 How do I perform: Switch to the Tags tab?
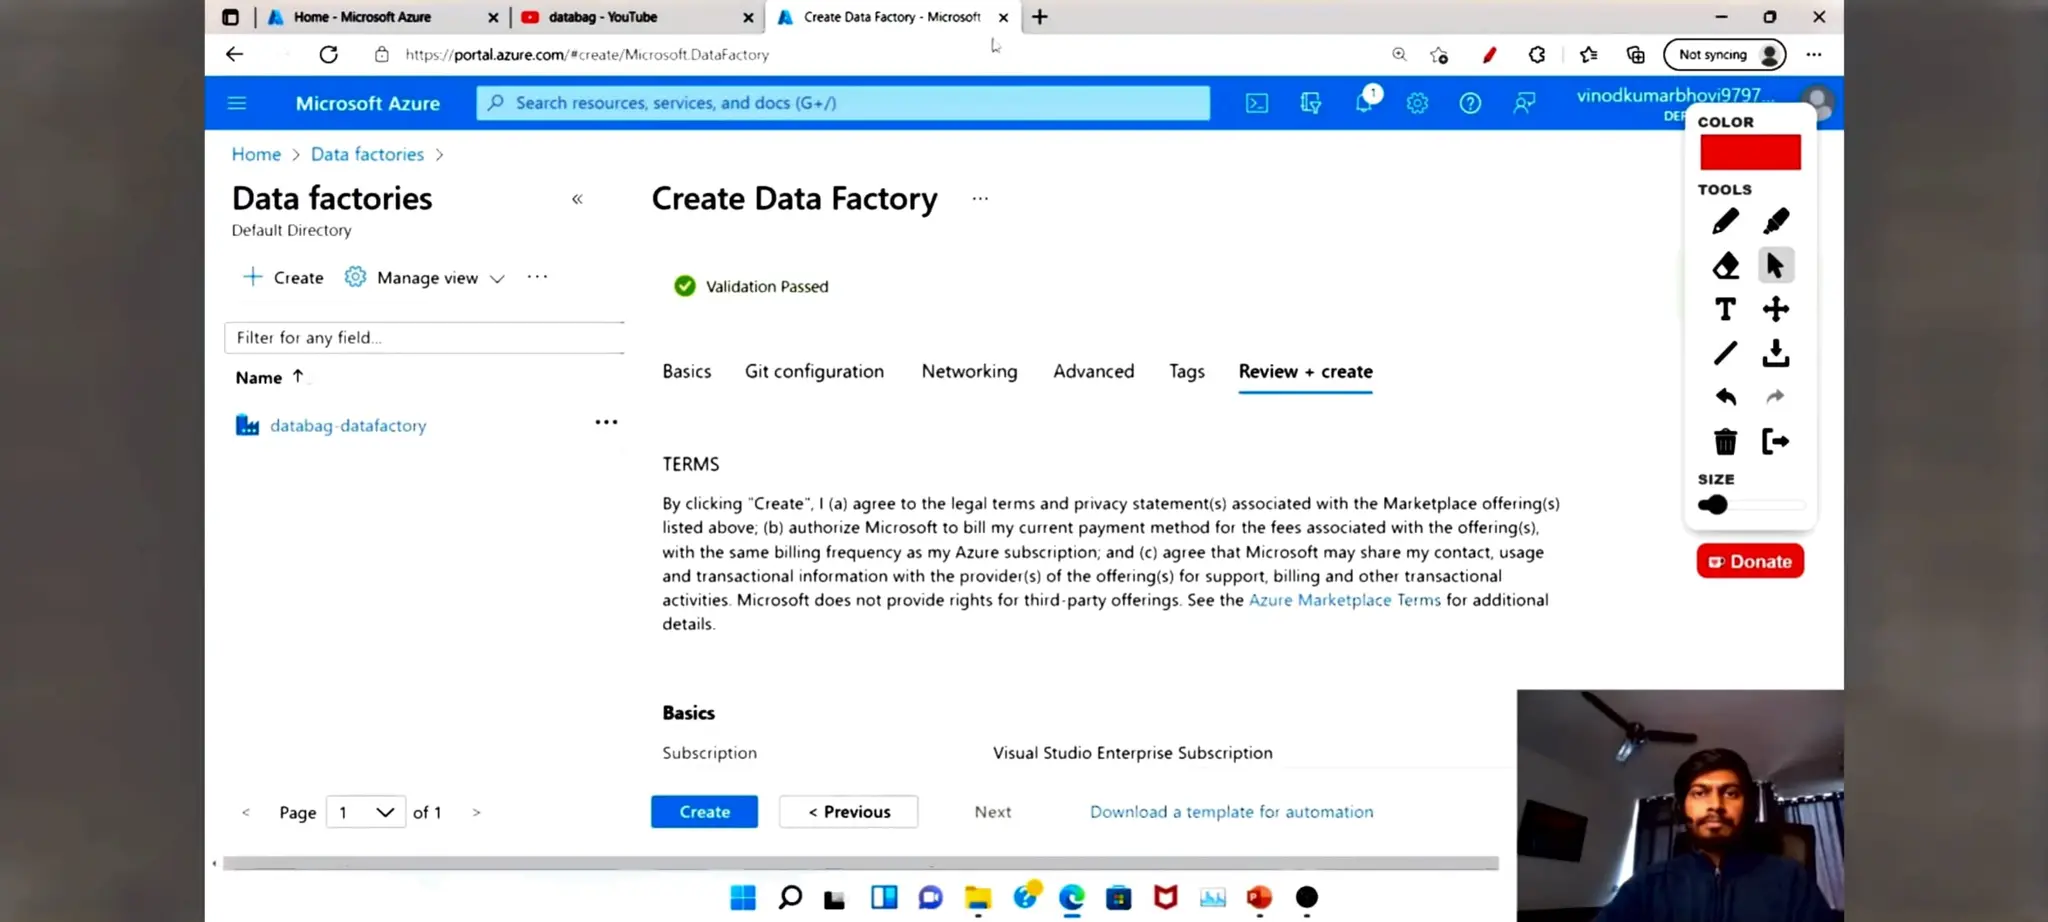(x=1187, y=371)
